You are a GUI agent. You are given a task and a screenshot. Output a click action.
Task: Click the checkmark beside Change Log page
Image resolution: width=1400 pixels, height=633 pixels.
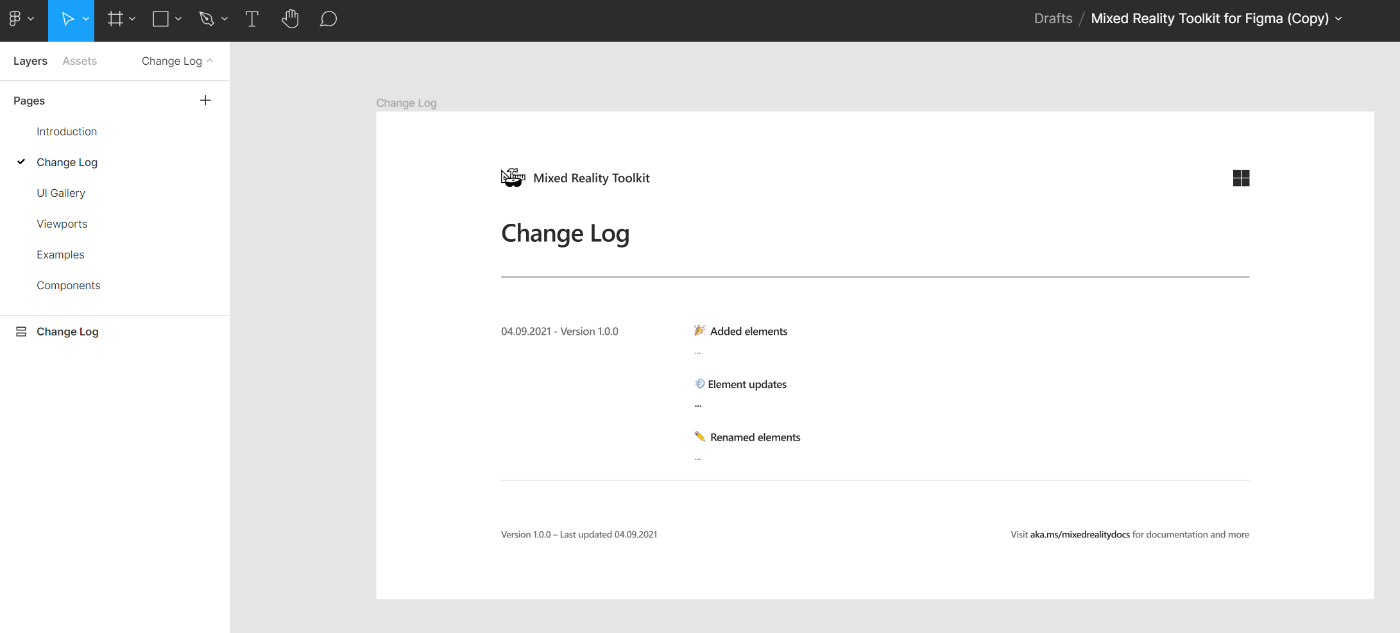tap(21, 162)
